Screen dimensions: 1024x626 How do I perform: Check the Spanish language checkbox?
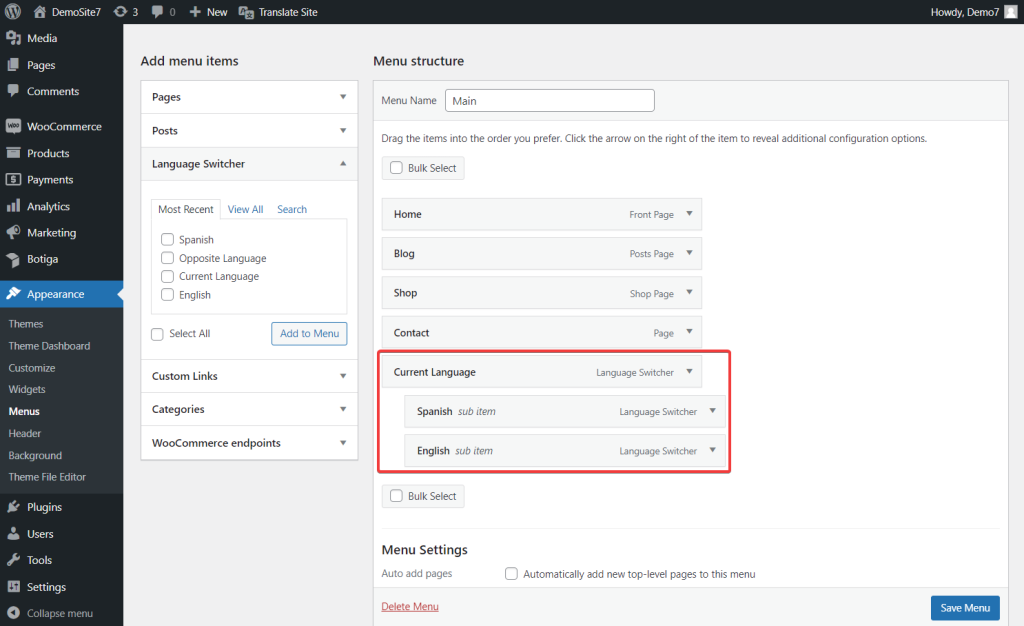pos(167,240)
